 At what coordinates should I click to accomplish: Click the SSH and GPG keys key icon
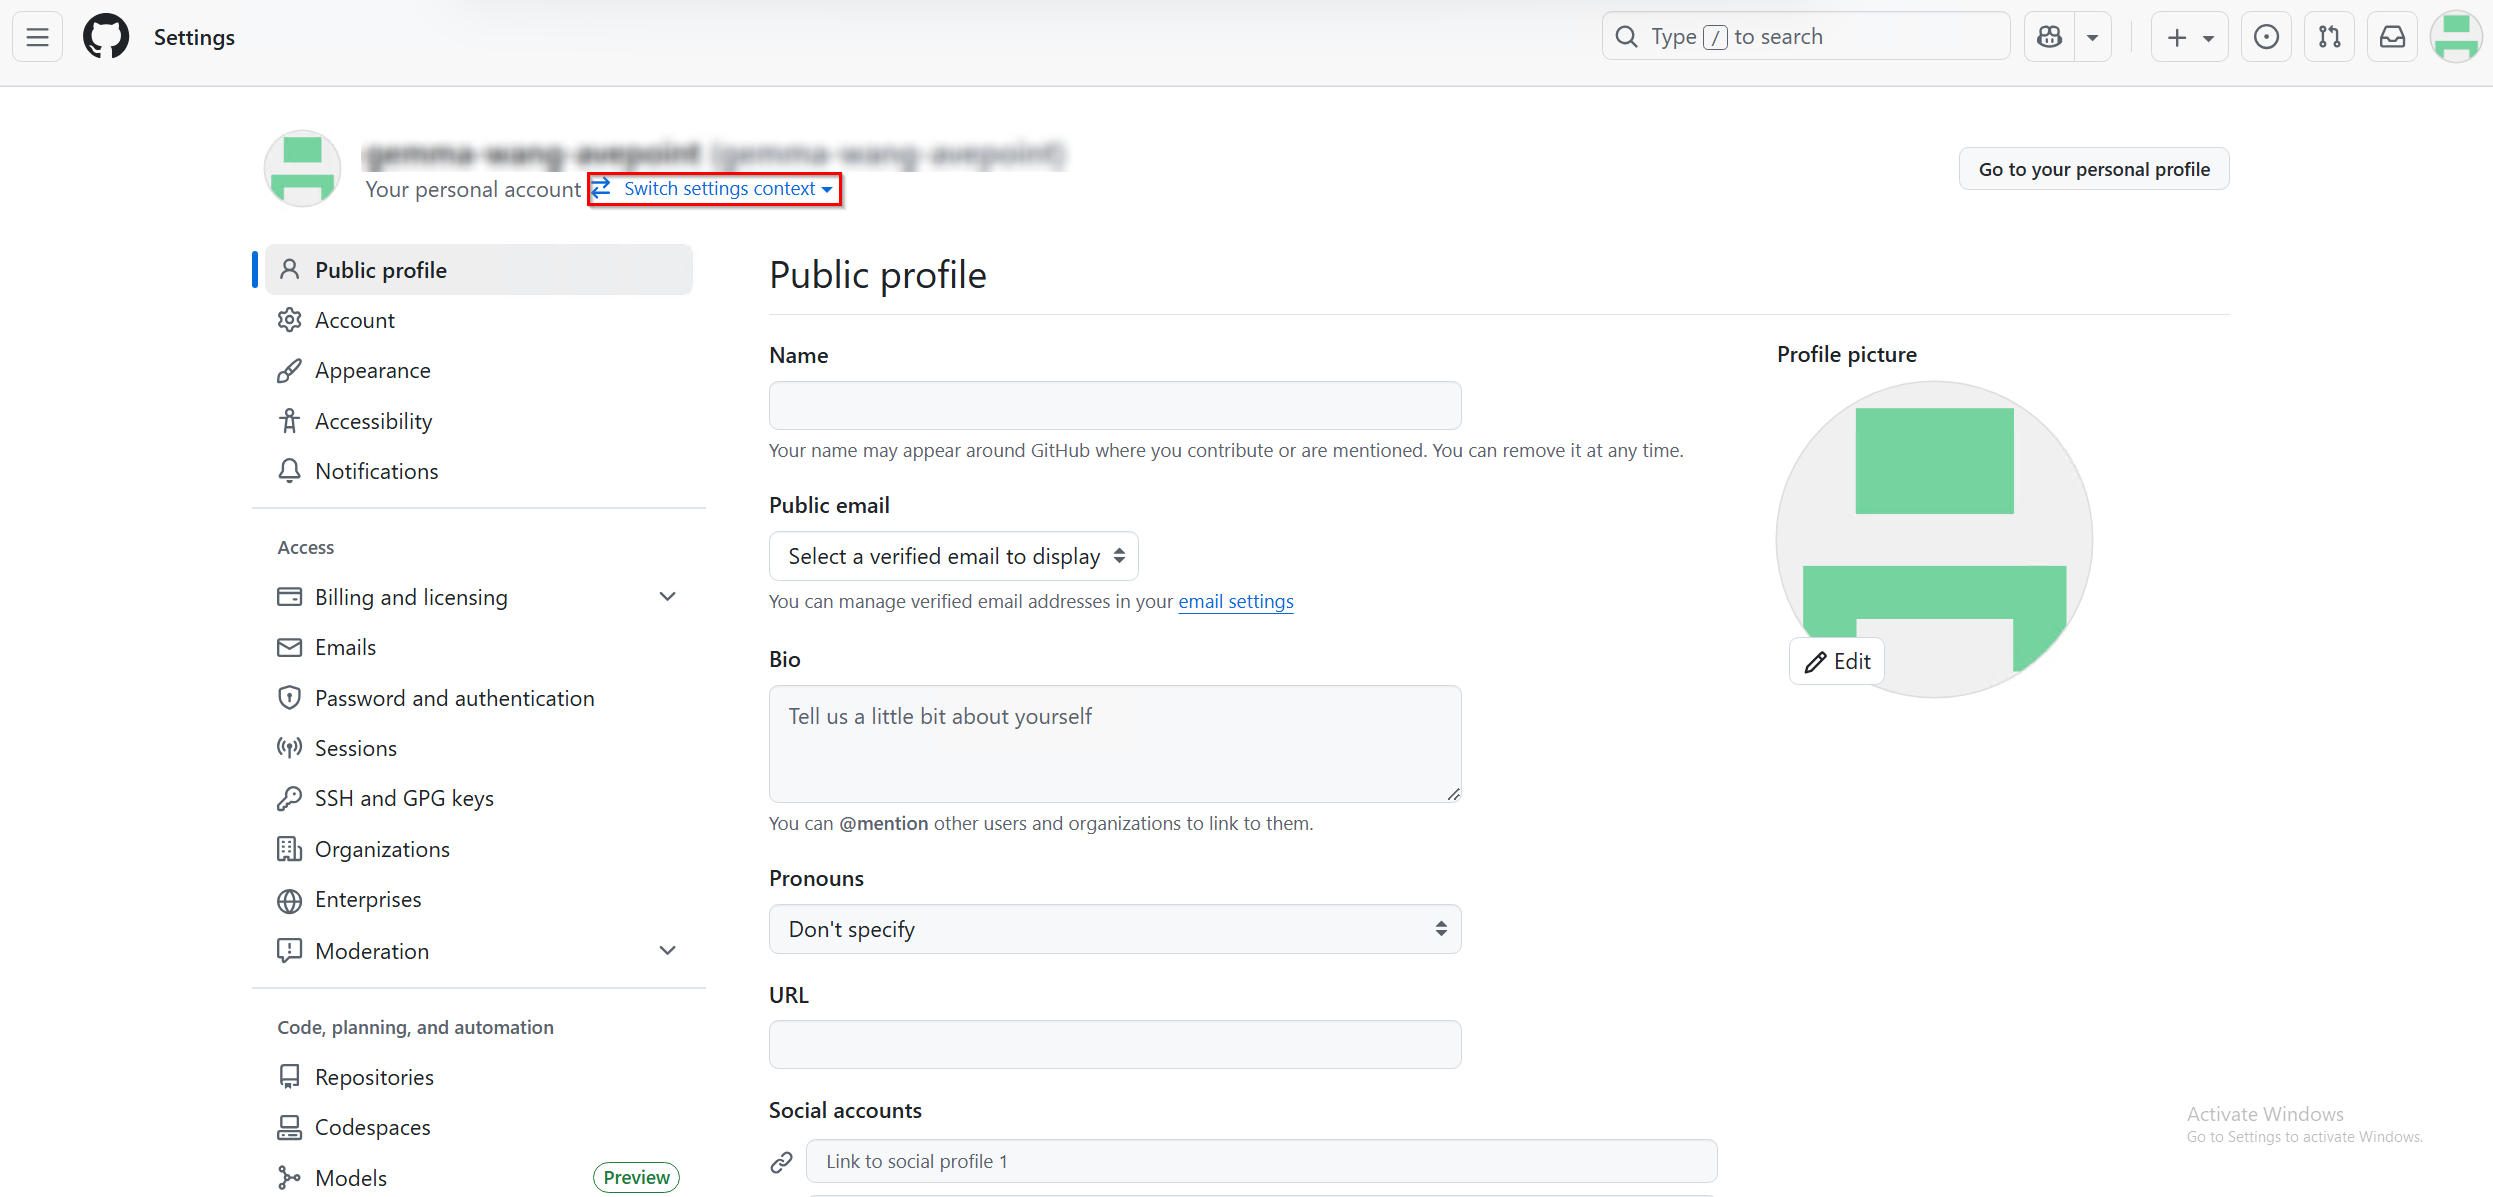click(289, 797)
